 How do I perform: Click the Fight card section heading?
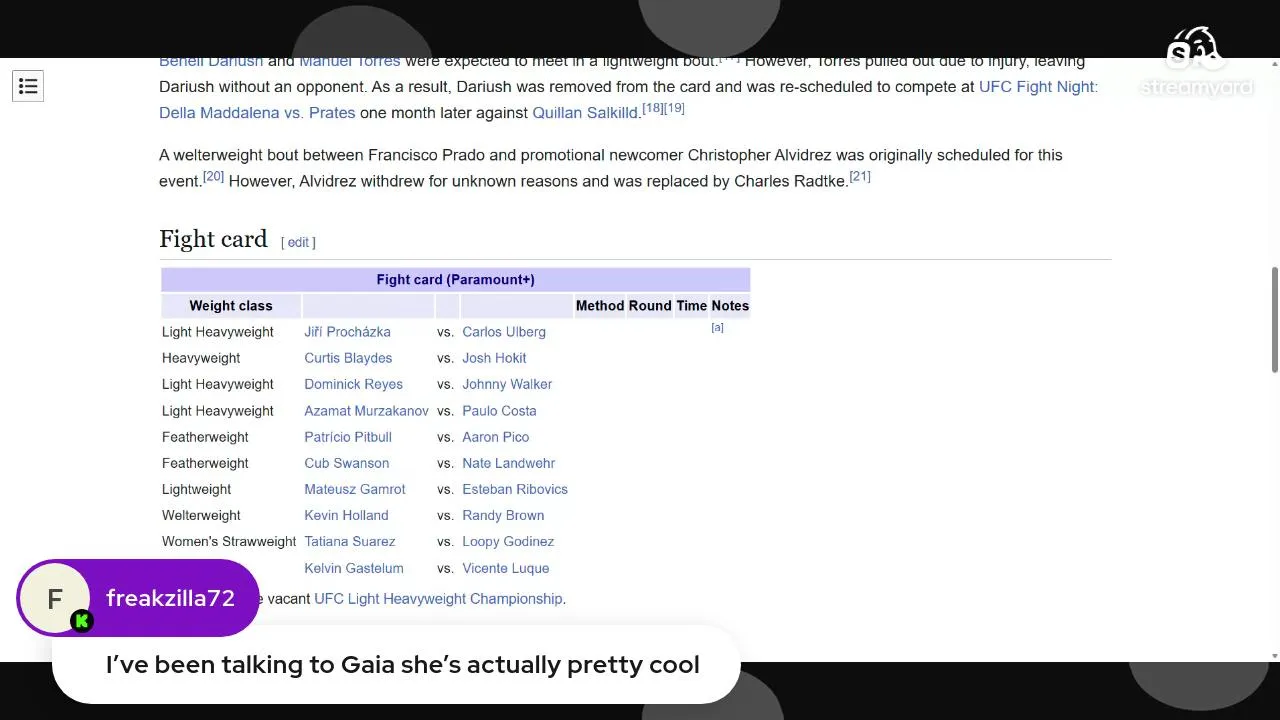[x=213, y=239]
